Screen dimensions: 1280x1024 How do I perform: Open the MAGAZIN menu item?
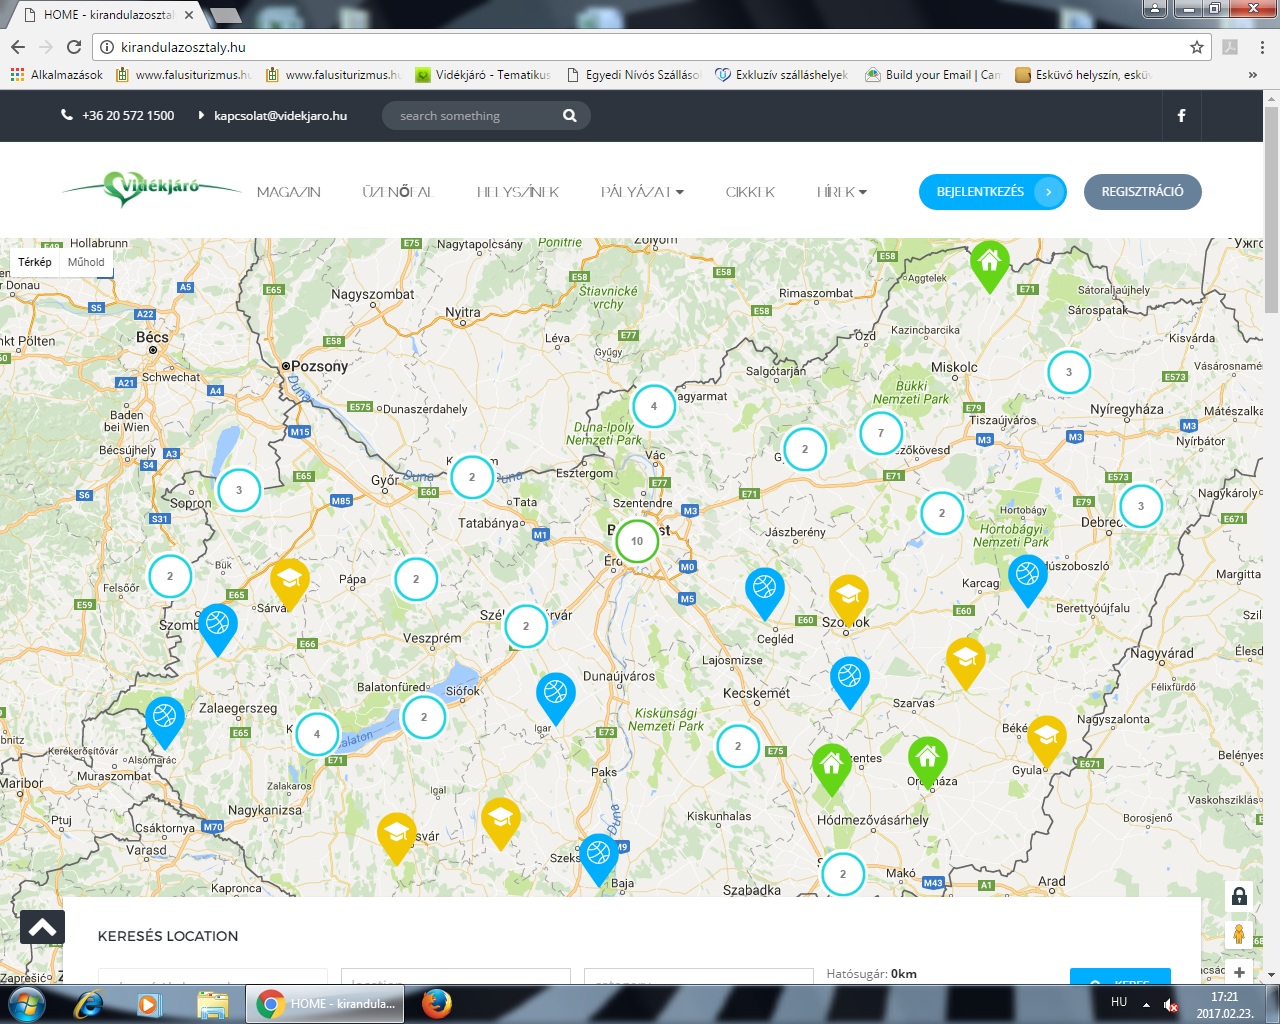(x=289, y=192)
